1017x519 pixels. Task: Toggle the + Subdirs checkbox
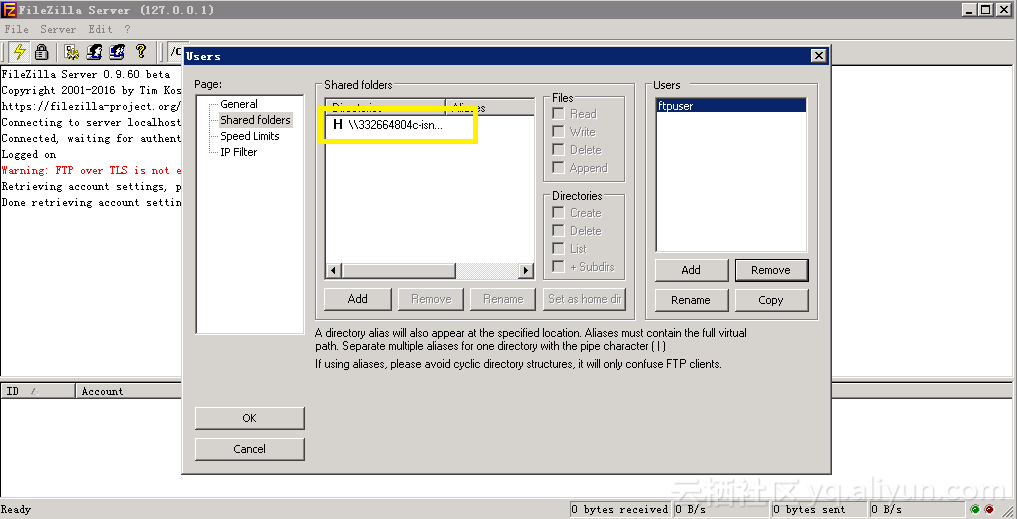558,267
